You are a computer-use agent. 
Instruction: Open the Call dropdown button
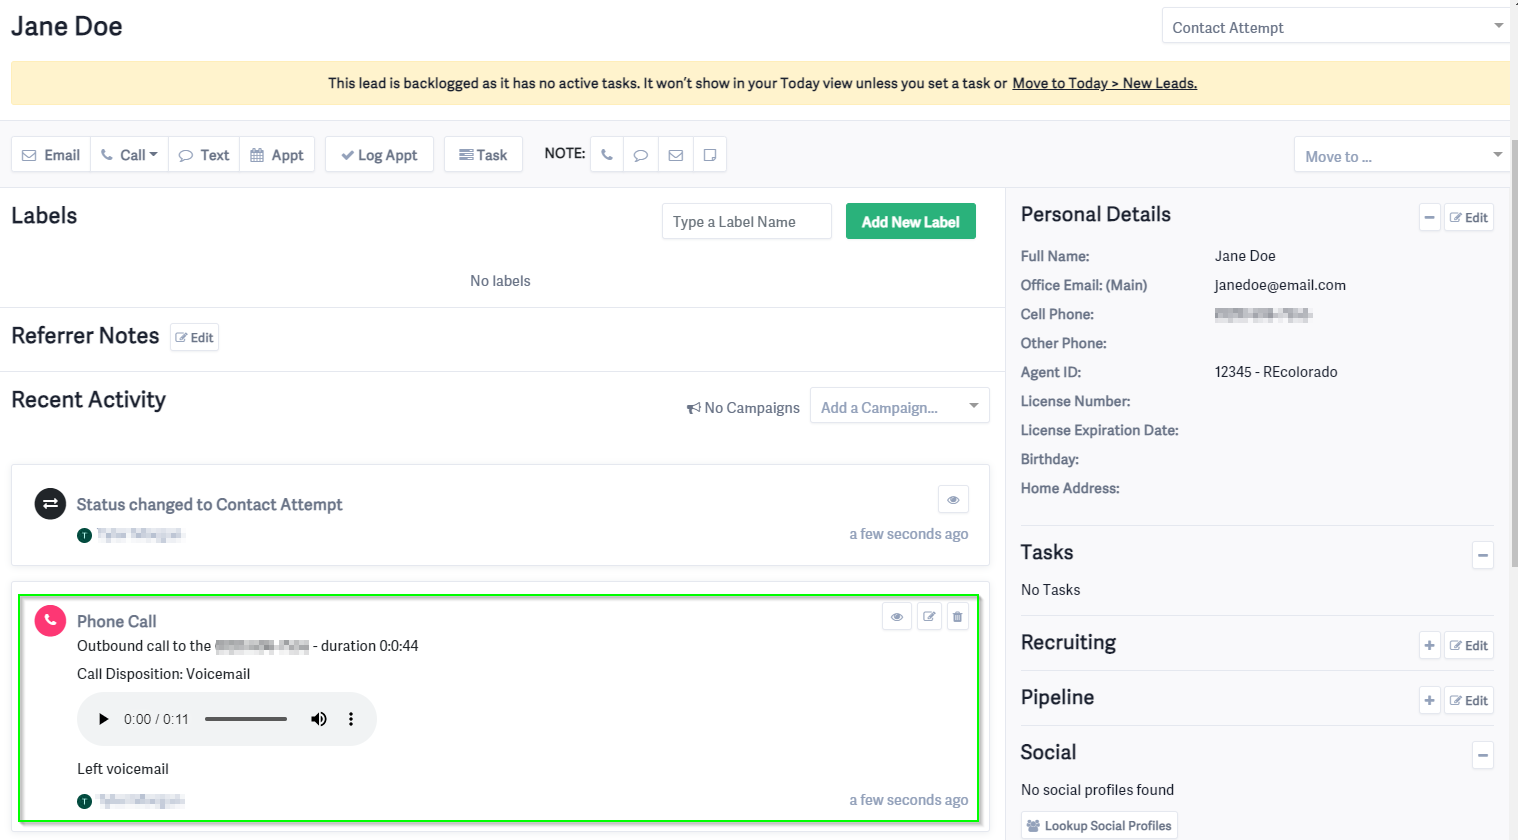coord(129,155)
